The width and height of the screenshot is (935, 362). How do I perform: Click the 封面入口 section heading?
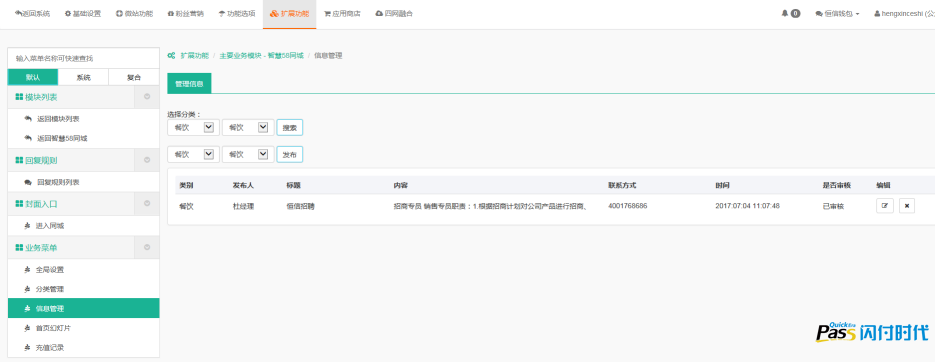[x=36, y=203]
